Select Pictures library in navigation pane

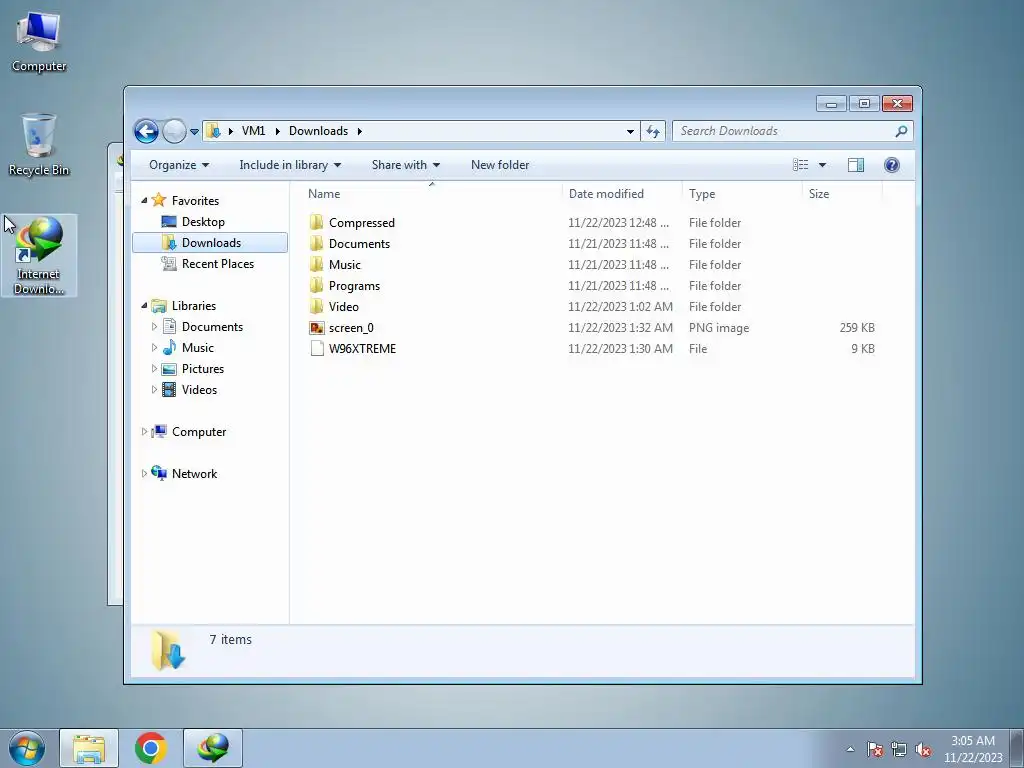202,369
